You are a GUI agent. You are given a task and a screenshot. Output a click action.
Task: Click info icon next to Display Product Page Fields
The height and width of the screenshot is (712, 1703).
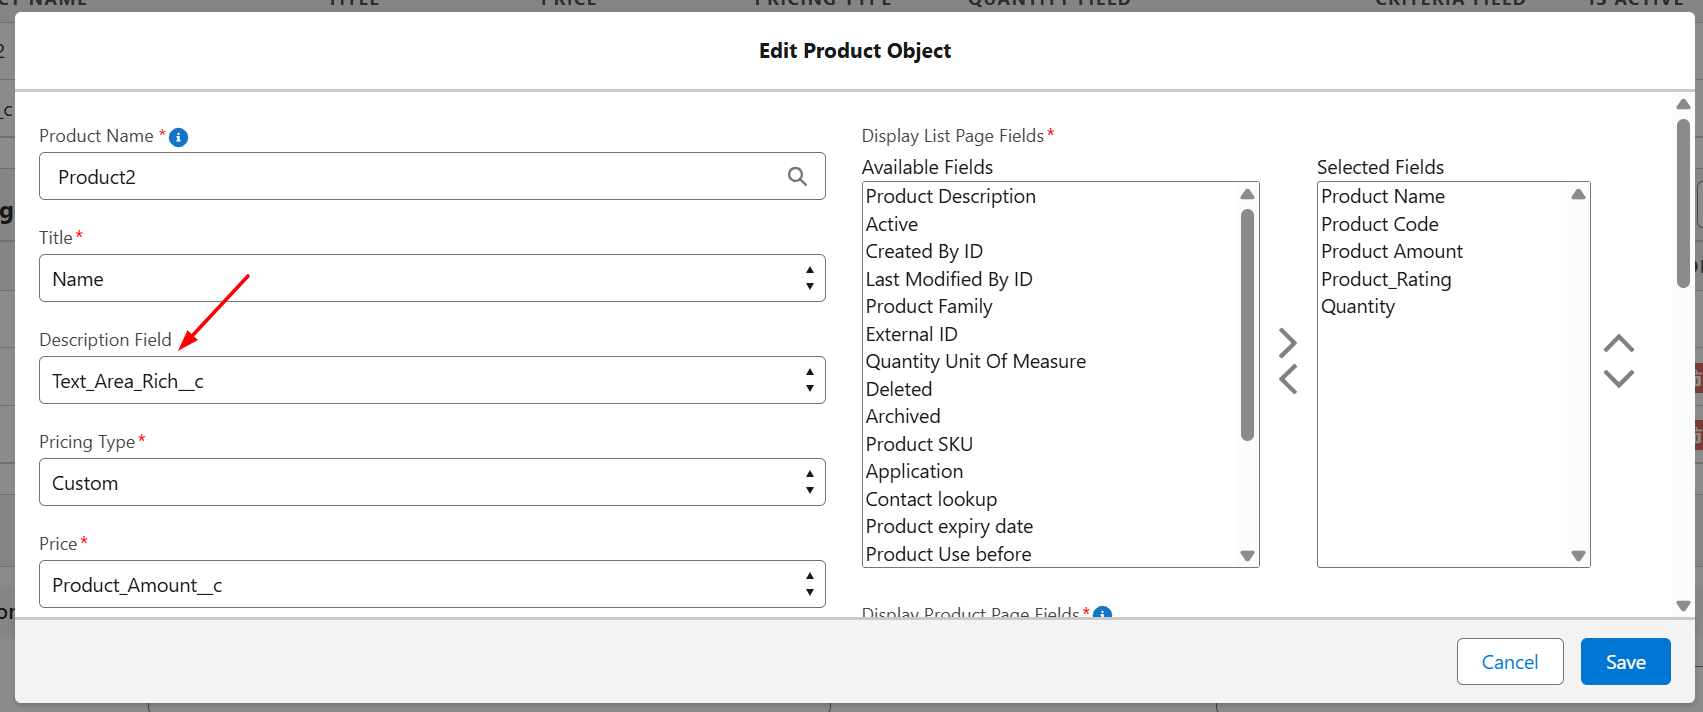click(x=1102, y=613)
